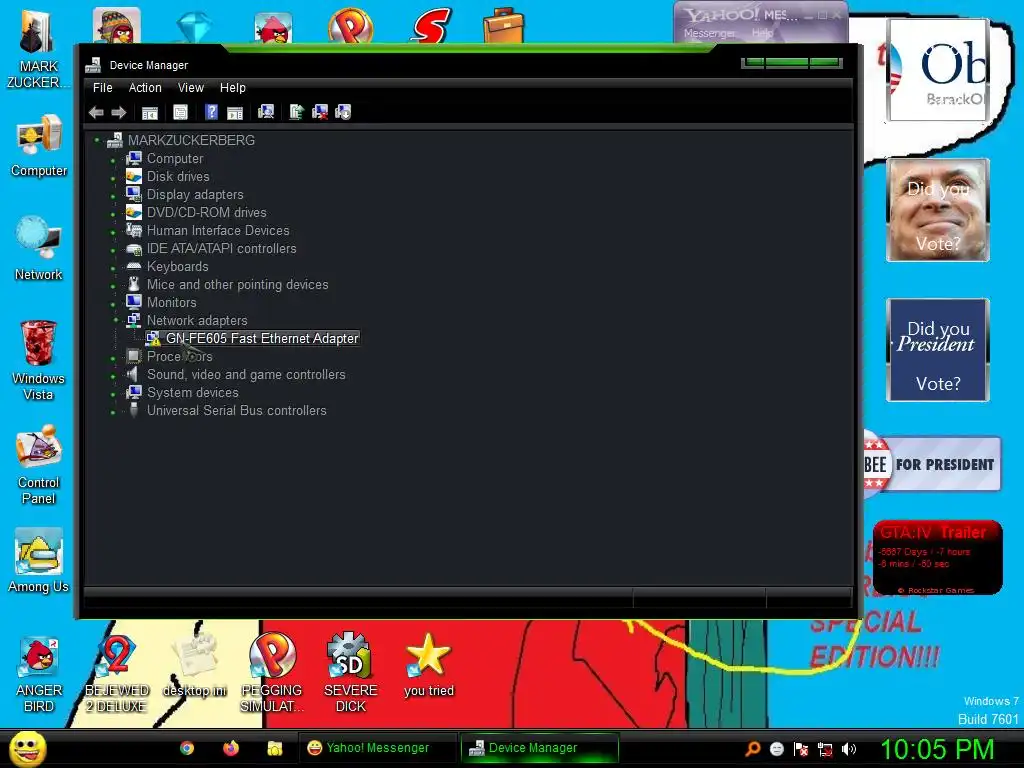Expand the Display adapters category
The width and height of the screenshot is (1024, 768).
pos(113,195)
